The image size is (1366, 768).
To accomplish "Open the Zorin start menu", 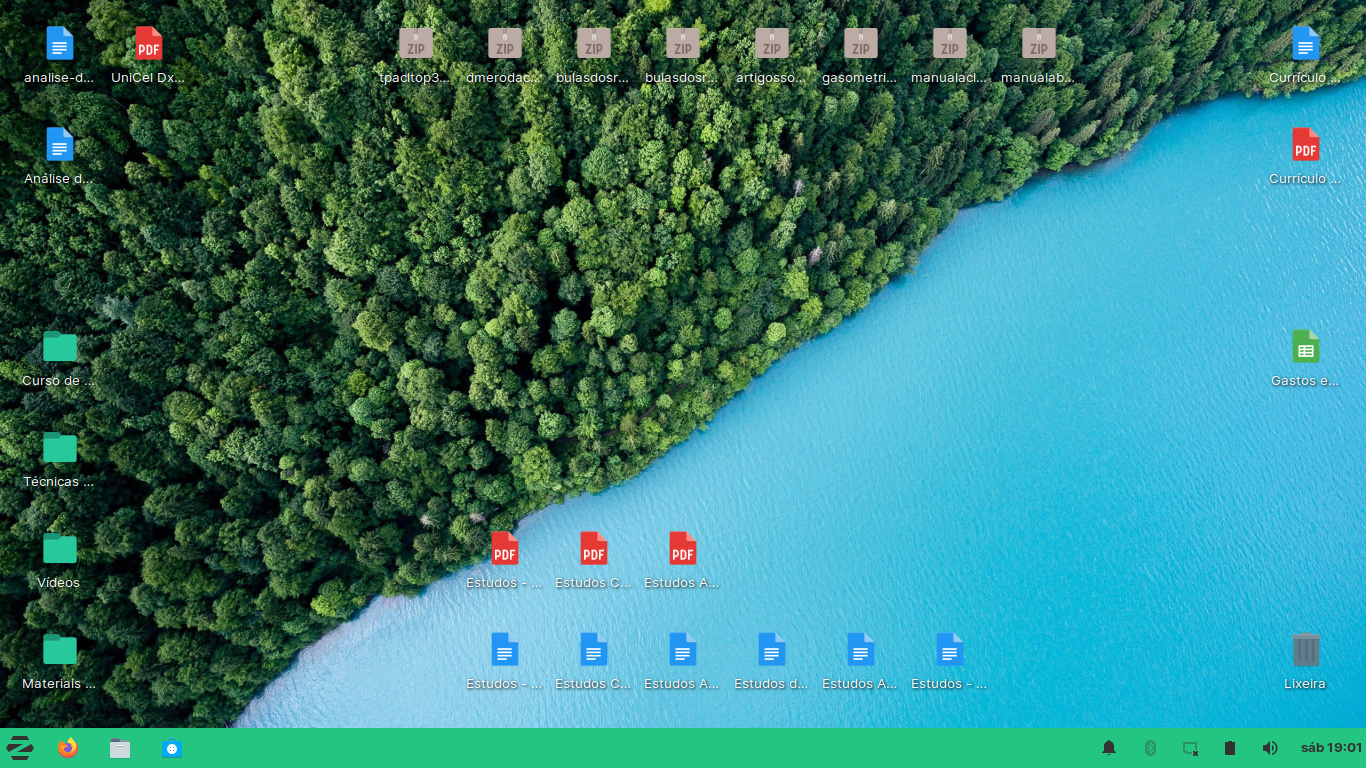I will (x=20, y=748).
